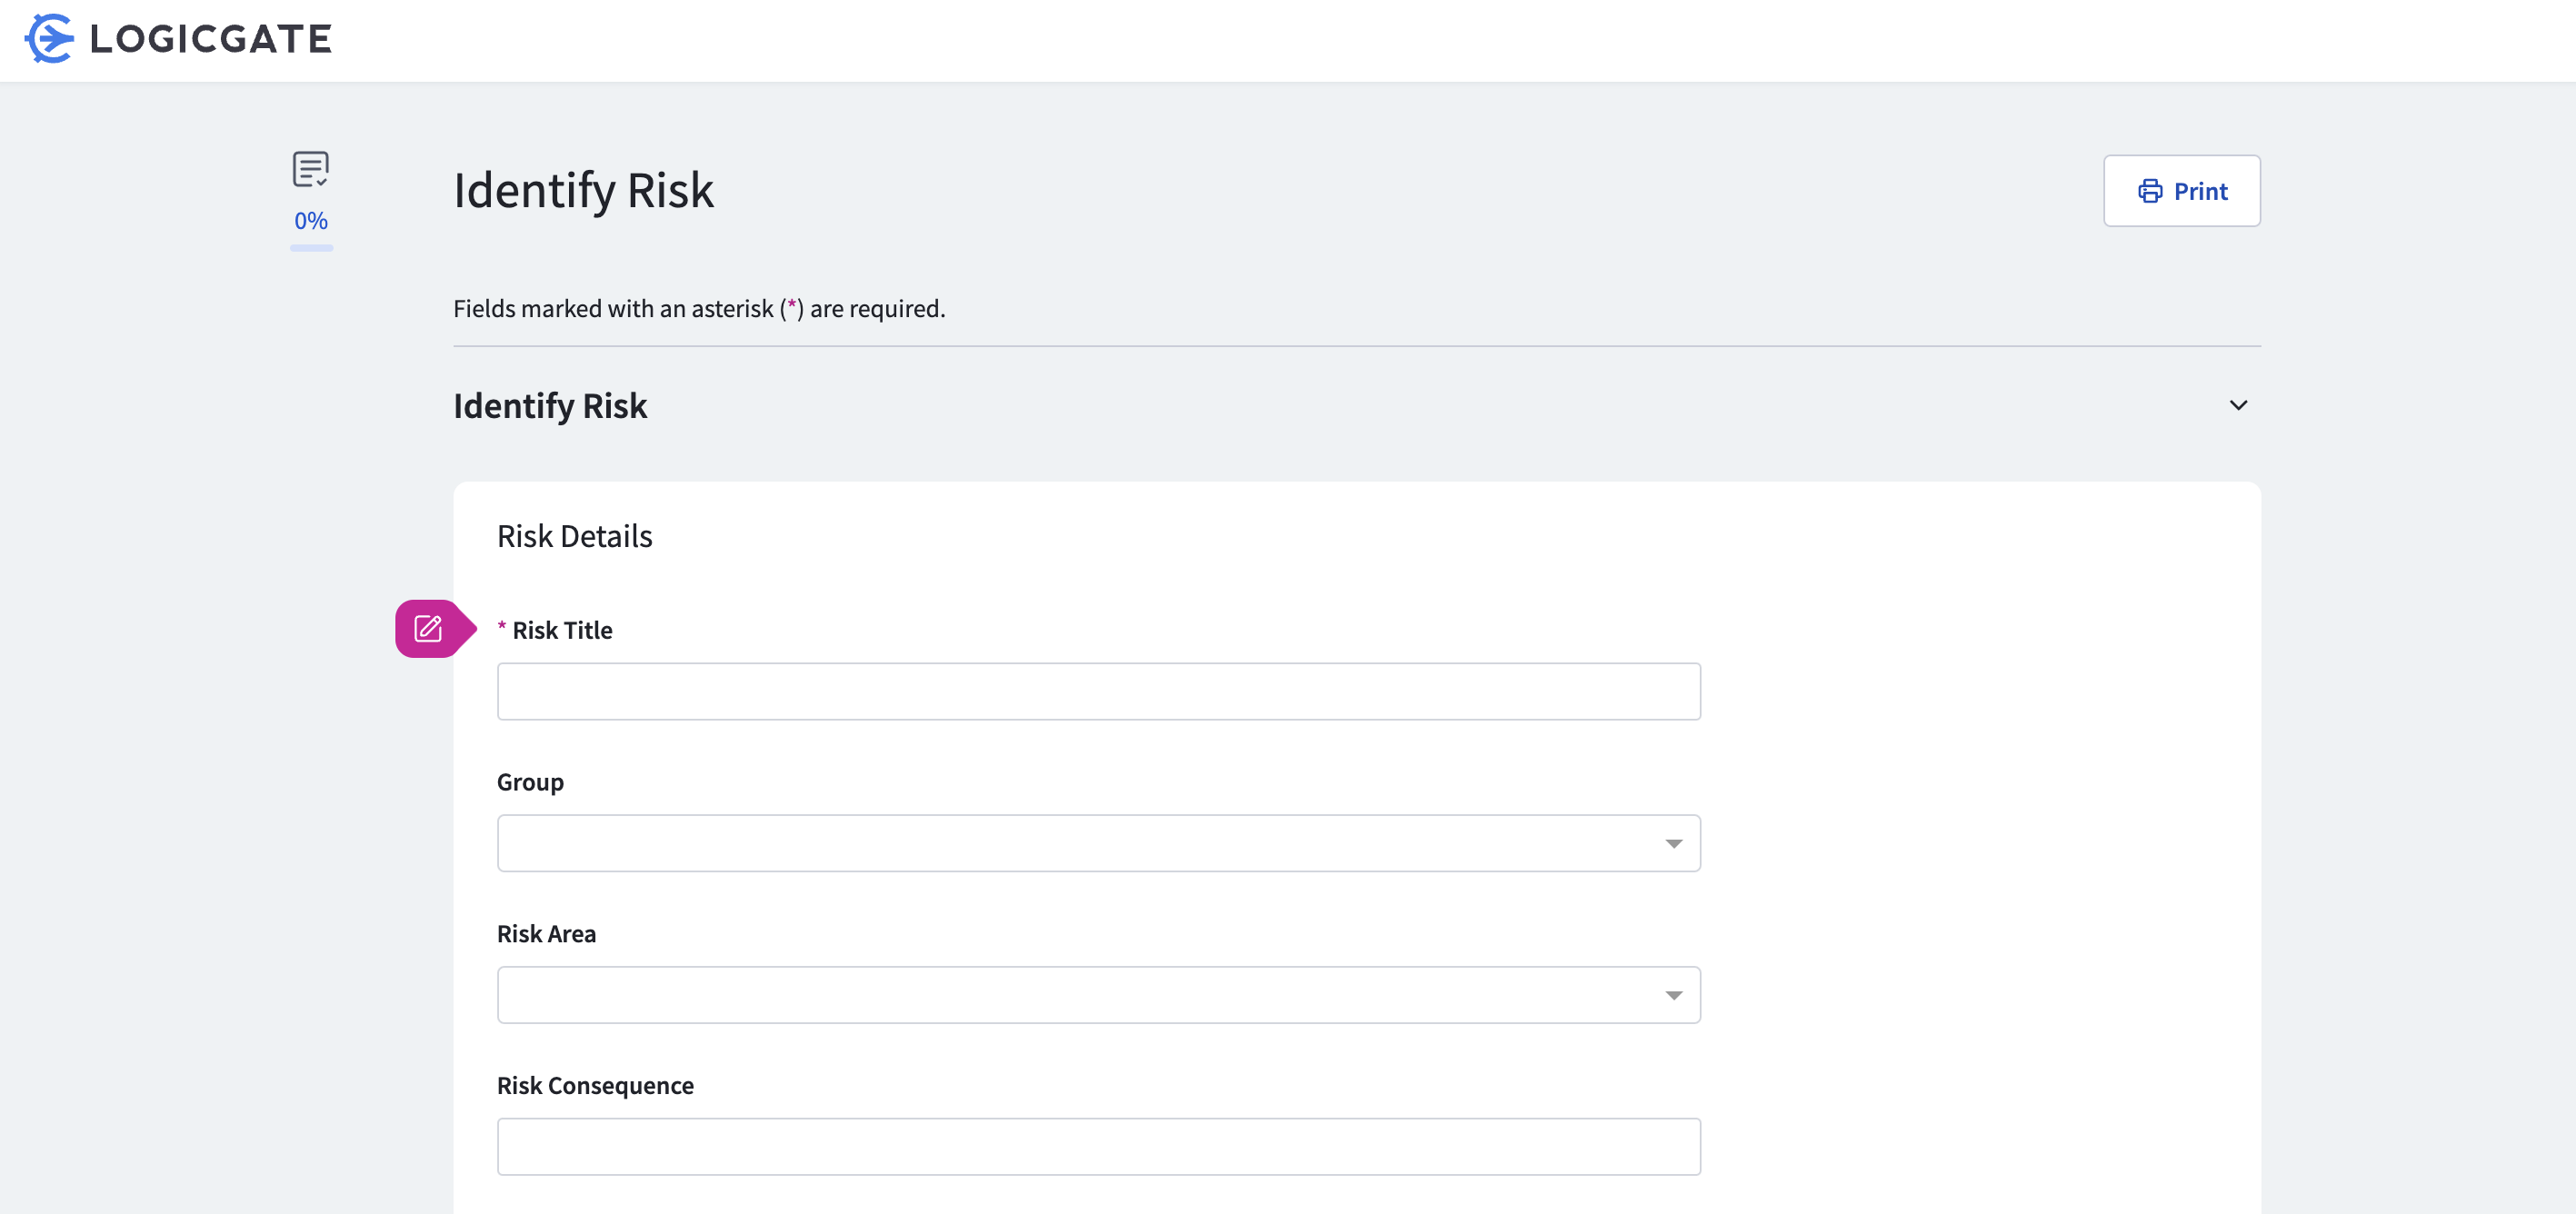Viewport: 2576px width, 1214px height.
Task: Click the Print button
Action: (2181, 190)
